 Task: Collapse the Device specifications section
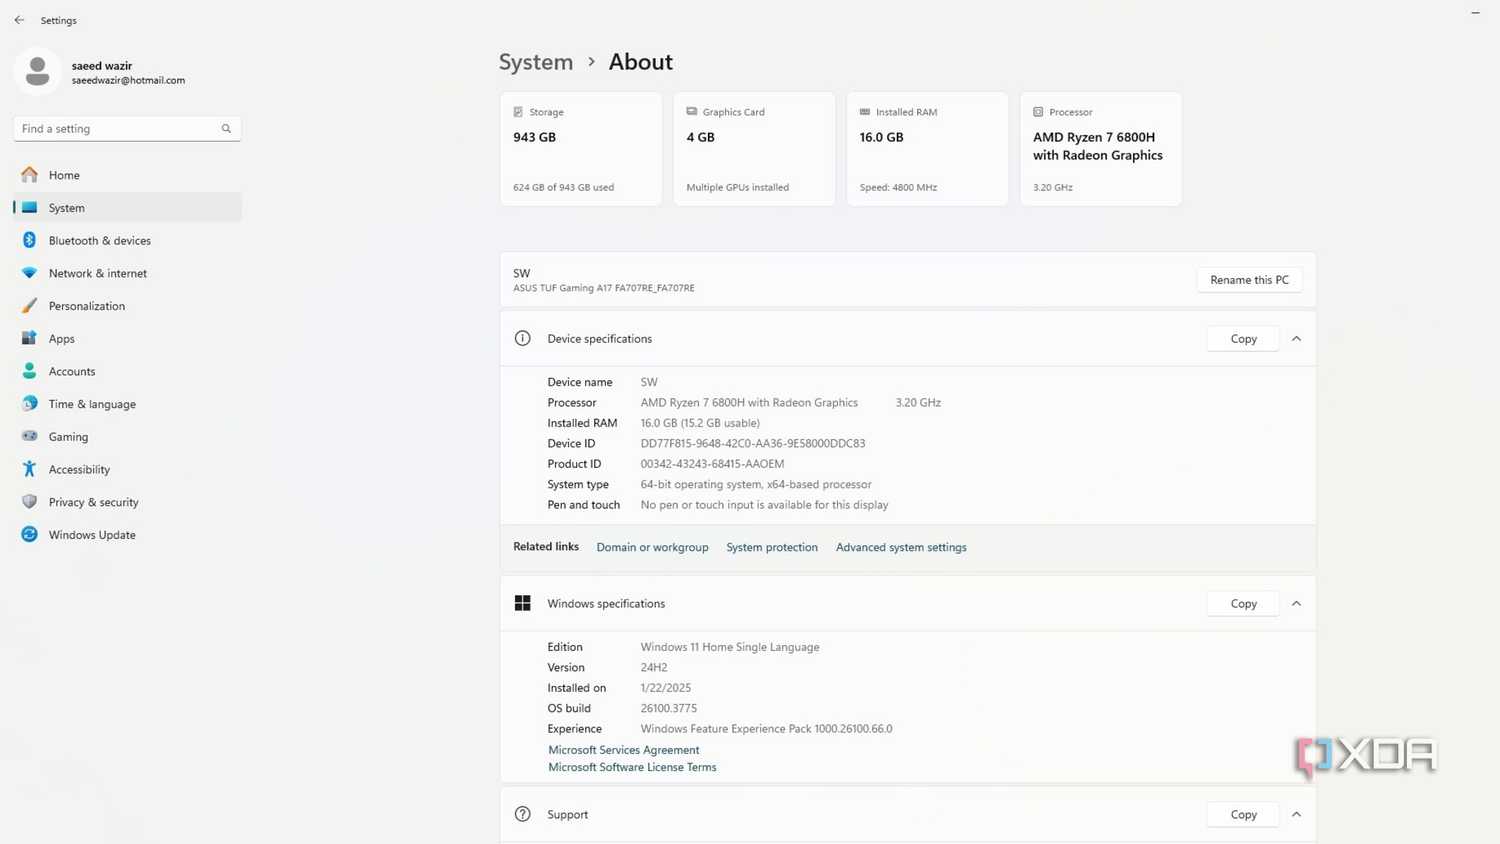coord(1296,339)
